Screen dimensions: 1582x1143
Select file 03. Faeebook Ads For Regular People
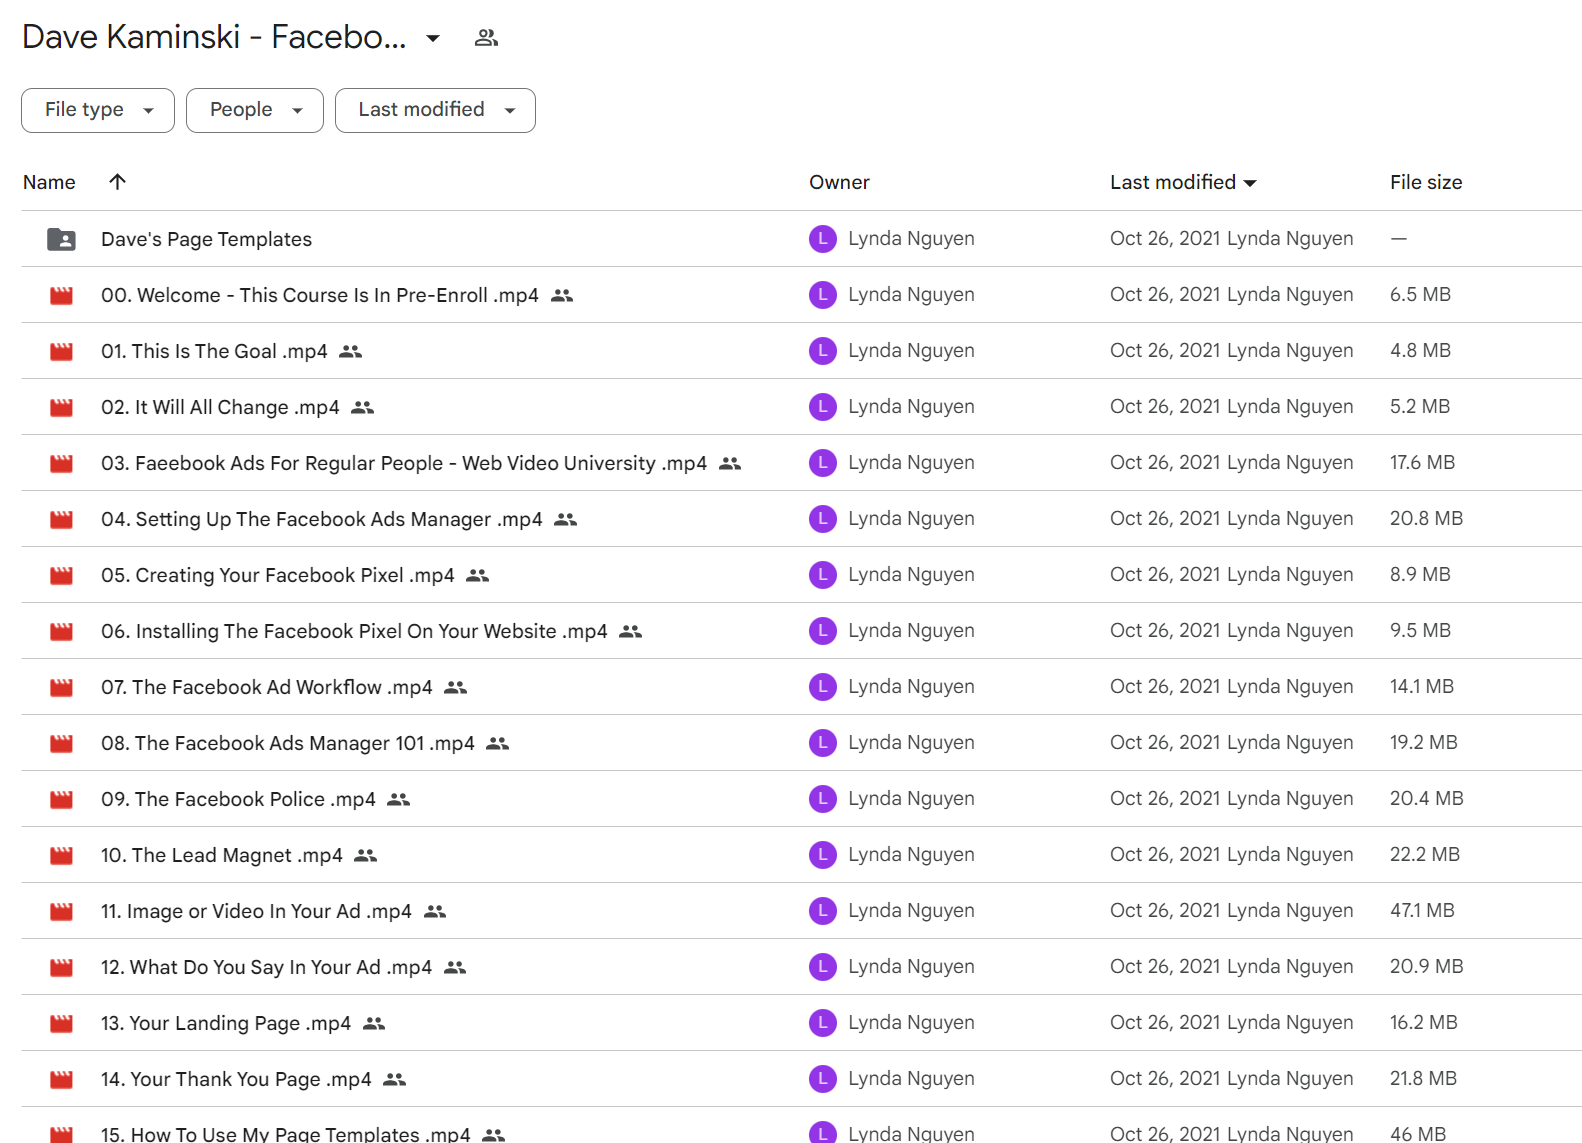coord(404,463)
